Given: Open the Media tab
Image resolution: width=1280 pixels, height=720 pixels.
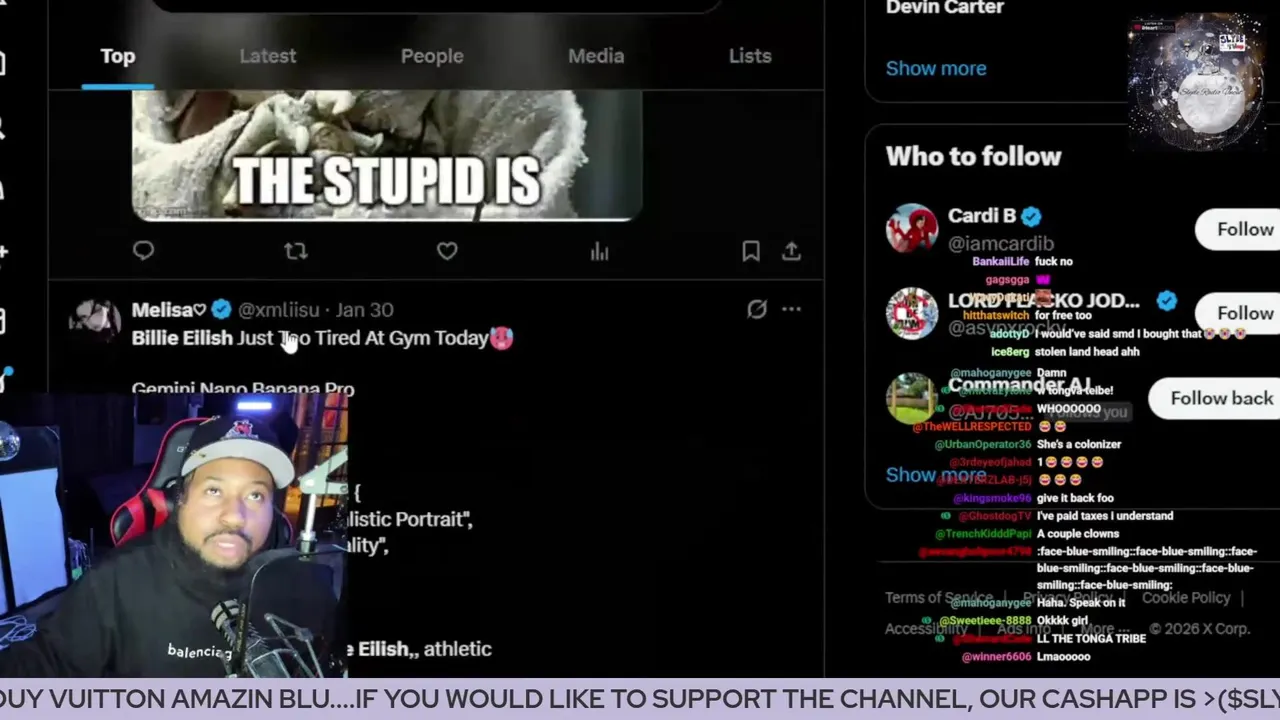Looking at the screenshot, I should [596, 56].
